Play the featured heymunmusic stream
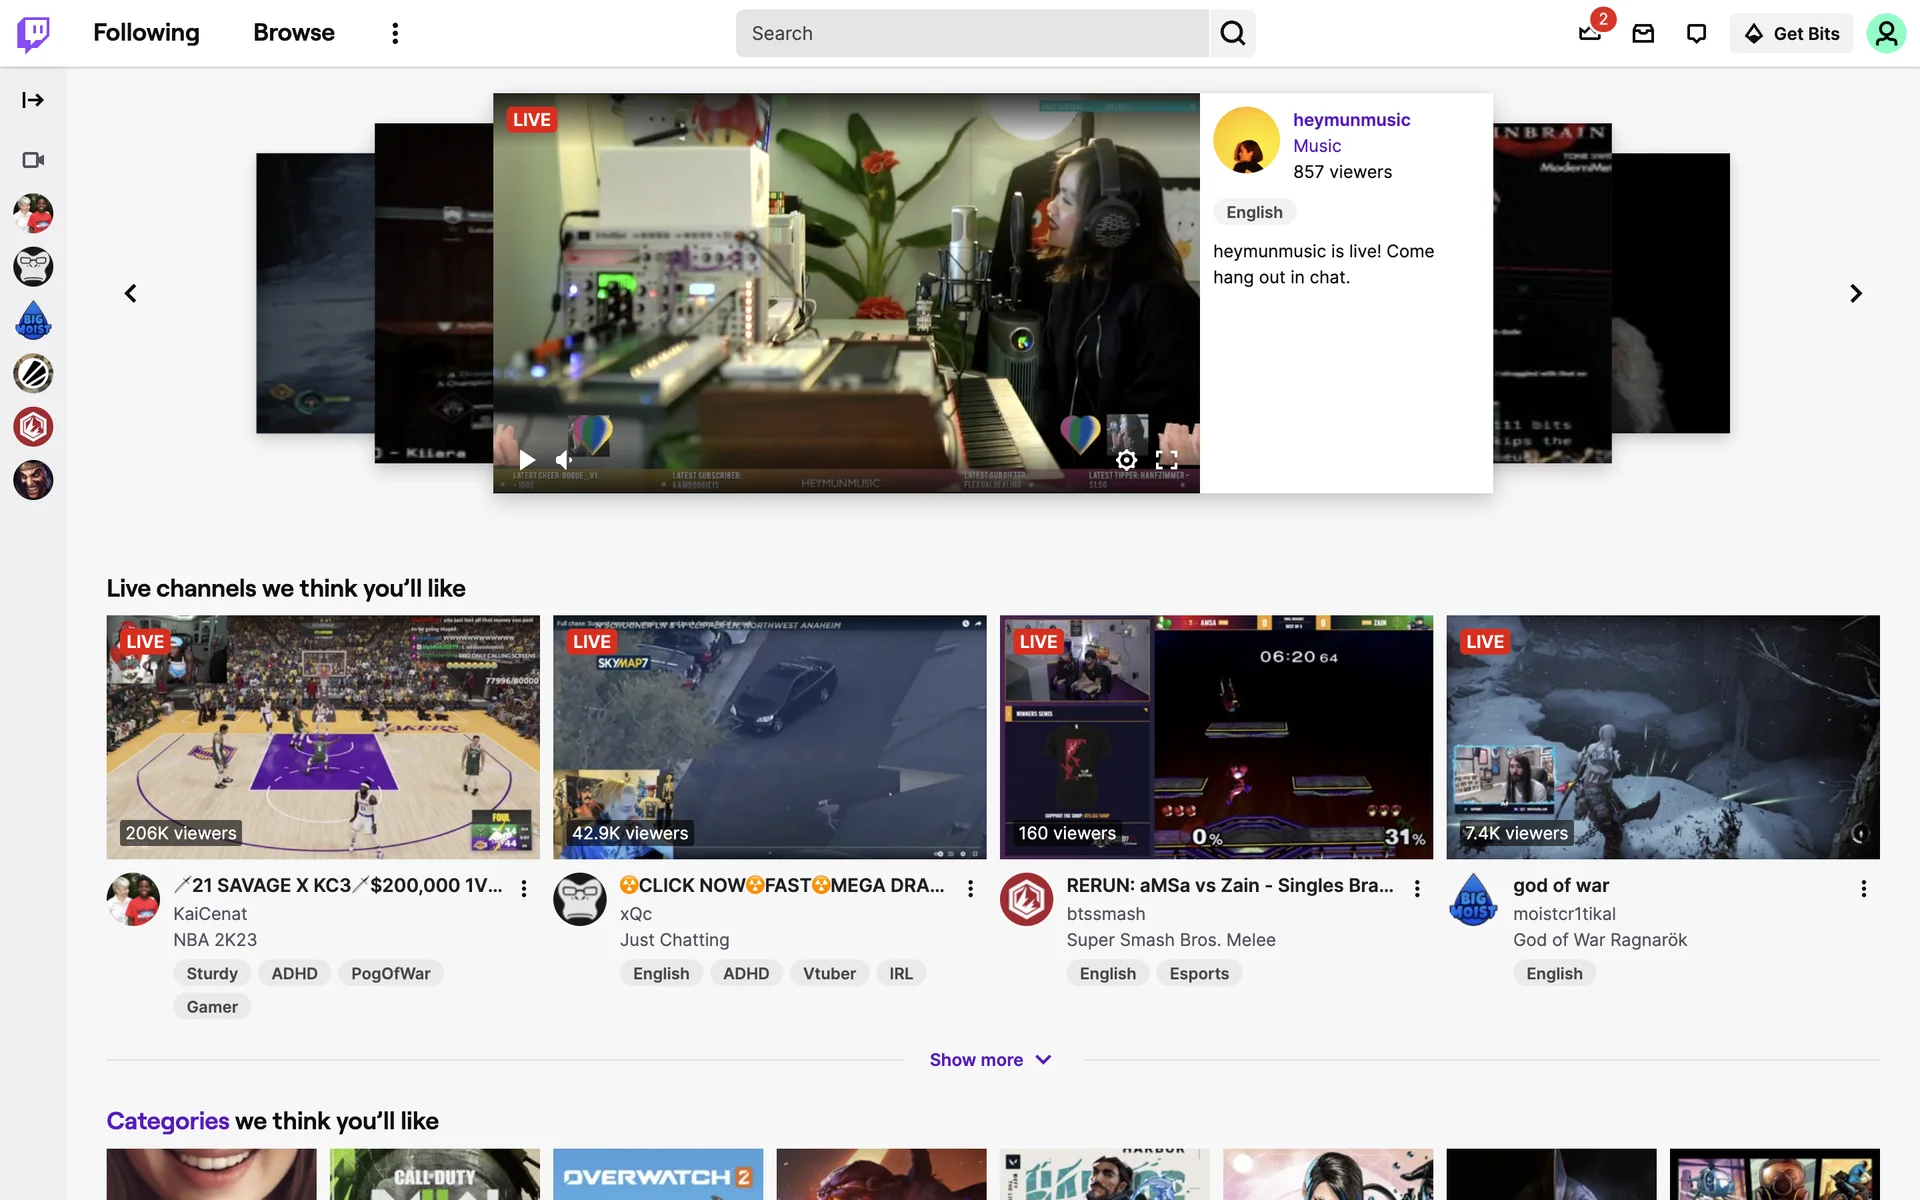 pos(527,460)
